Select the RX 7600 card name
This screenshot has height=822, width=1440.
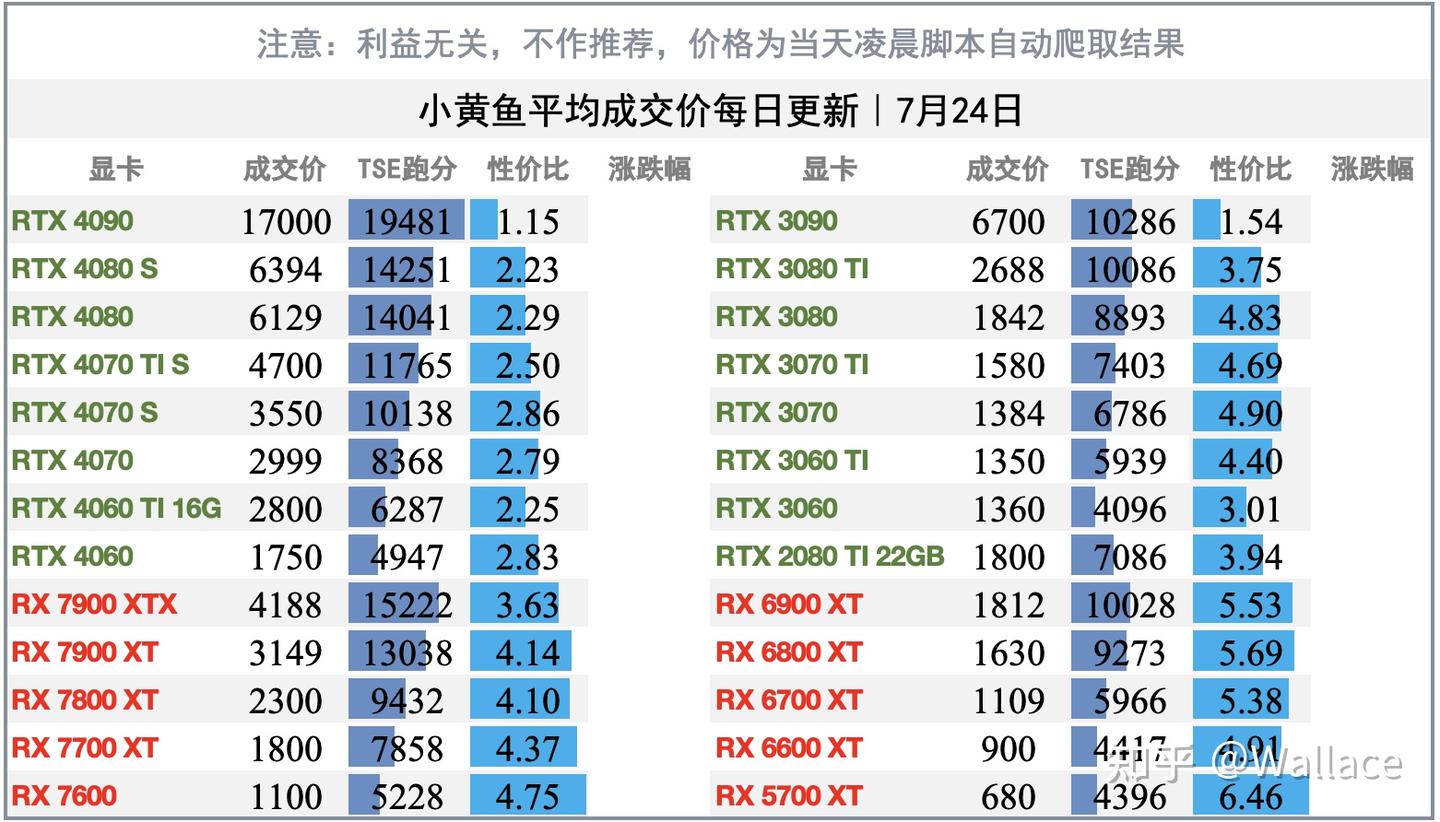tap(64, 797)
